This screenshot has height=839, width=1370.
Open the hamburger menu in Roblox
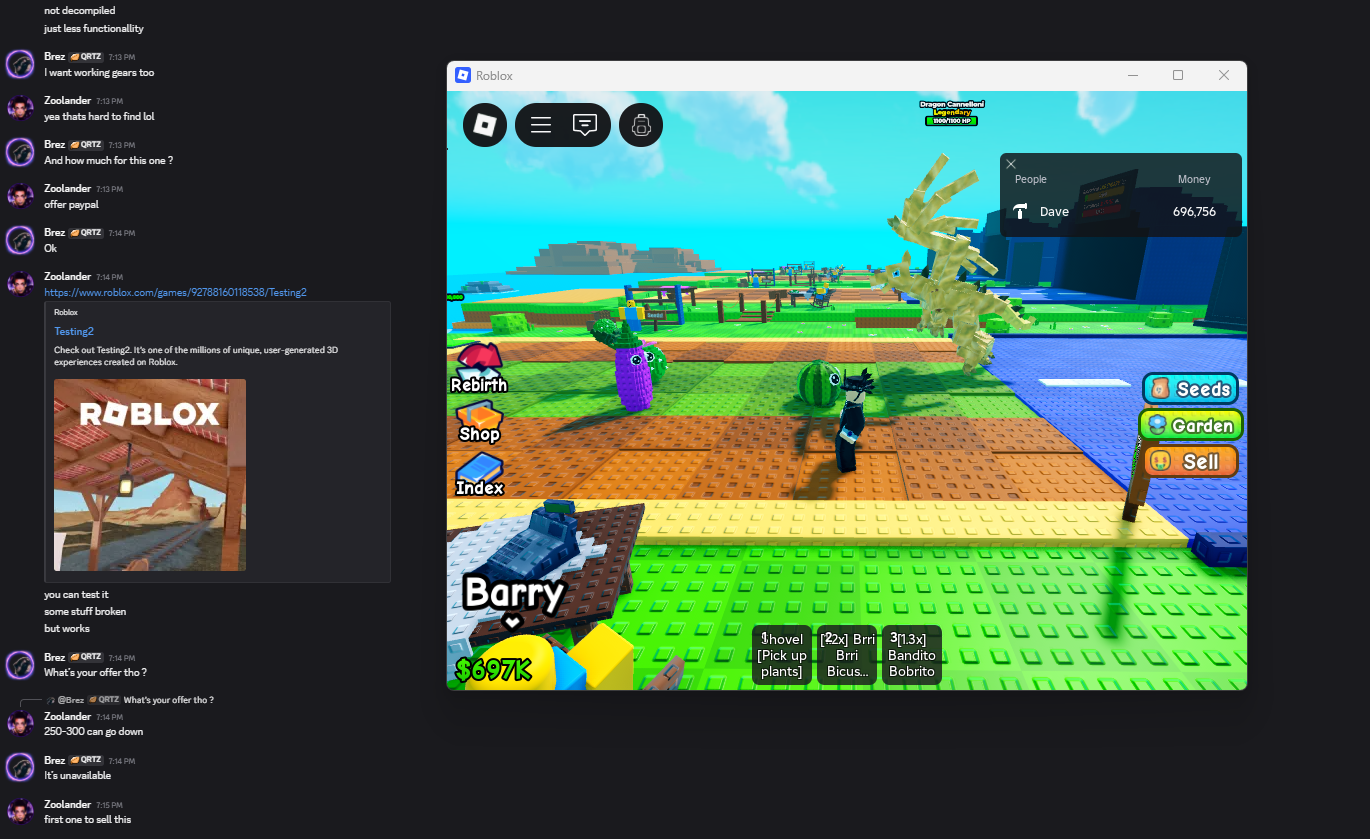point(541,125)
